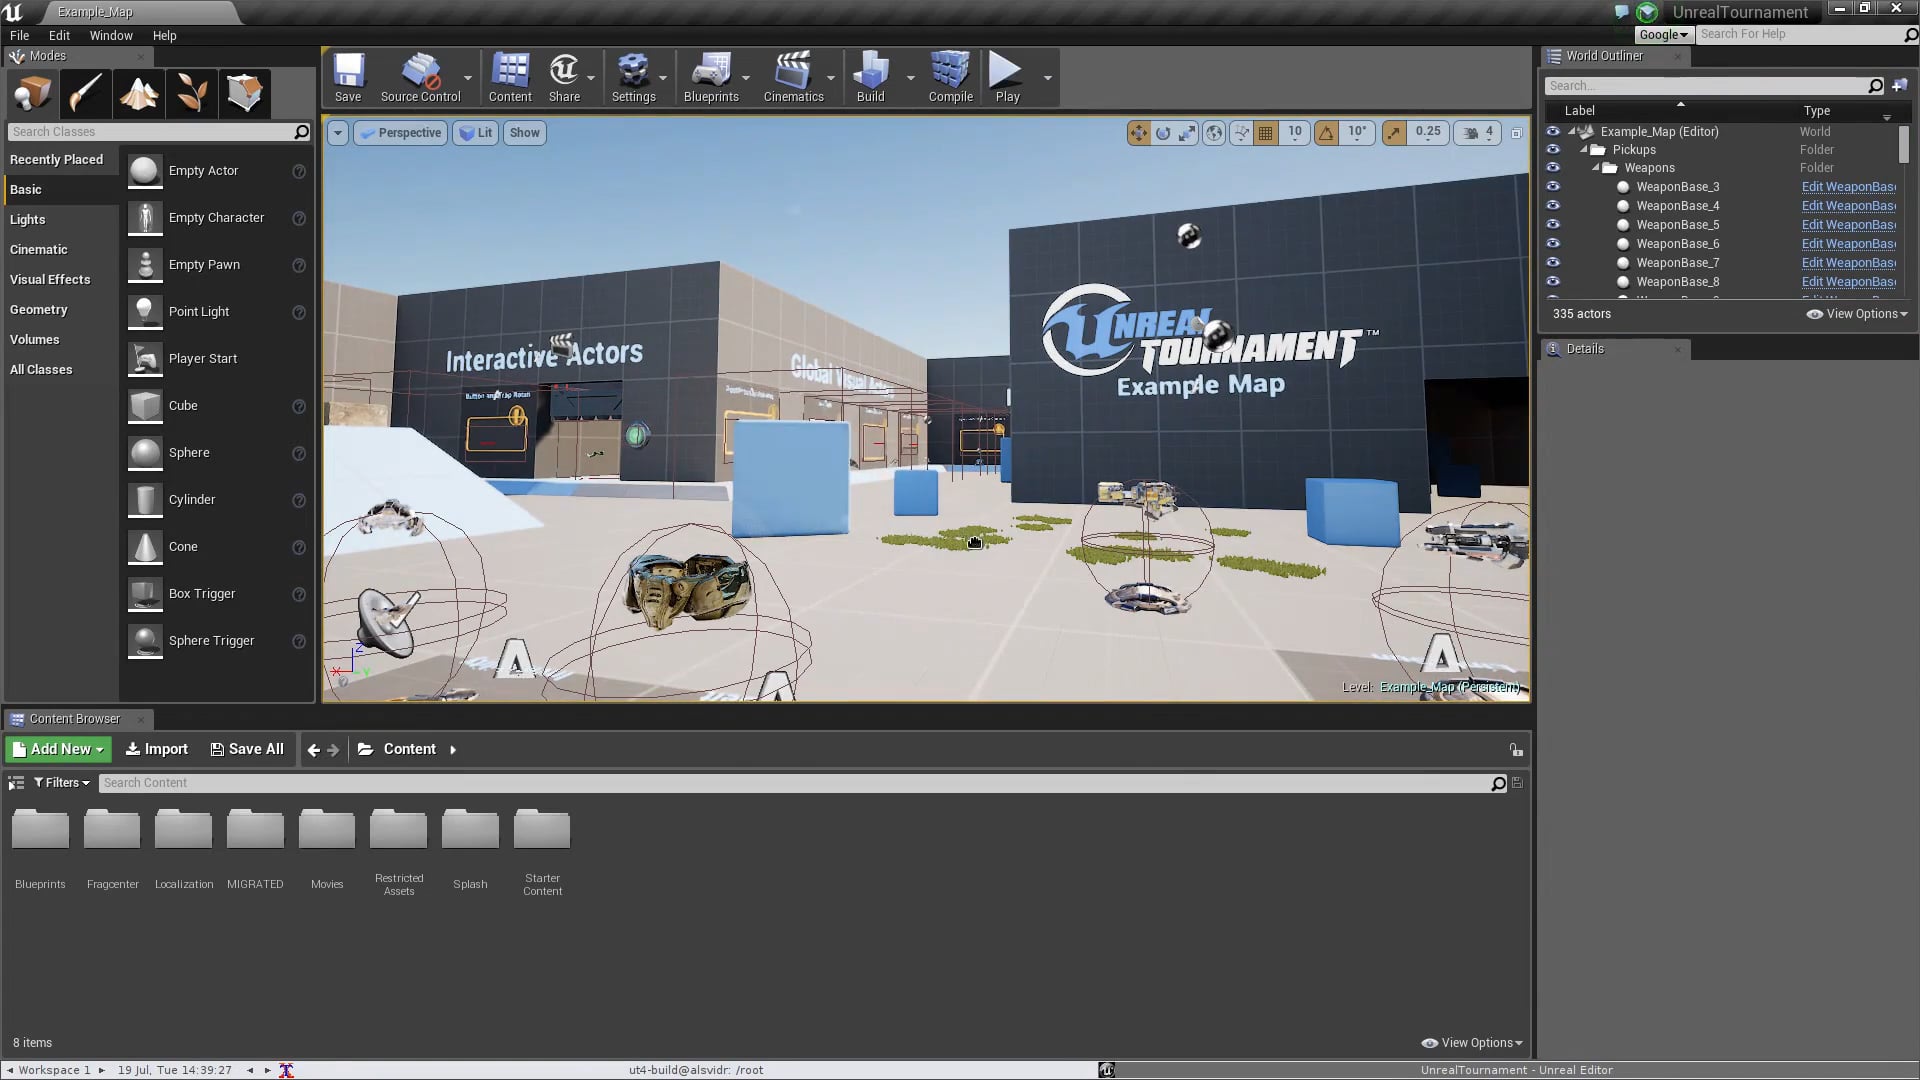This screenshot has height=1080, width=1920.
Task: Toggle grid snapping in viewport toolbar
Action: pyautogui.click(x=1266, y=132)
